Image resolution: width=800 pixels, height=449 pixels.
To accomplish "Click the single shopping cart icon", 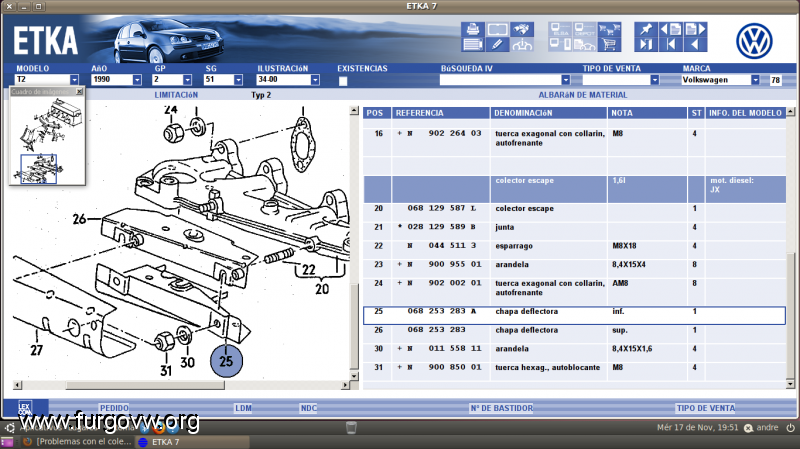I will click(x=609, y=44).
